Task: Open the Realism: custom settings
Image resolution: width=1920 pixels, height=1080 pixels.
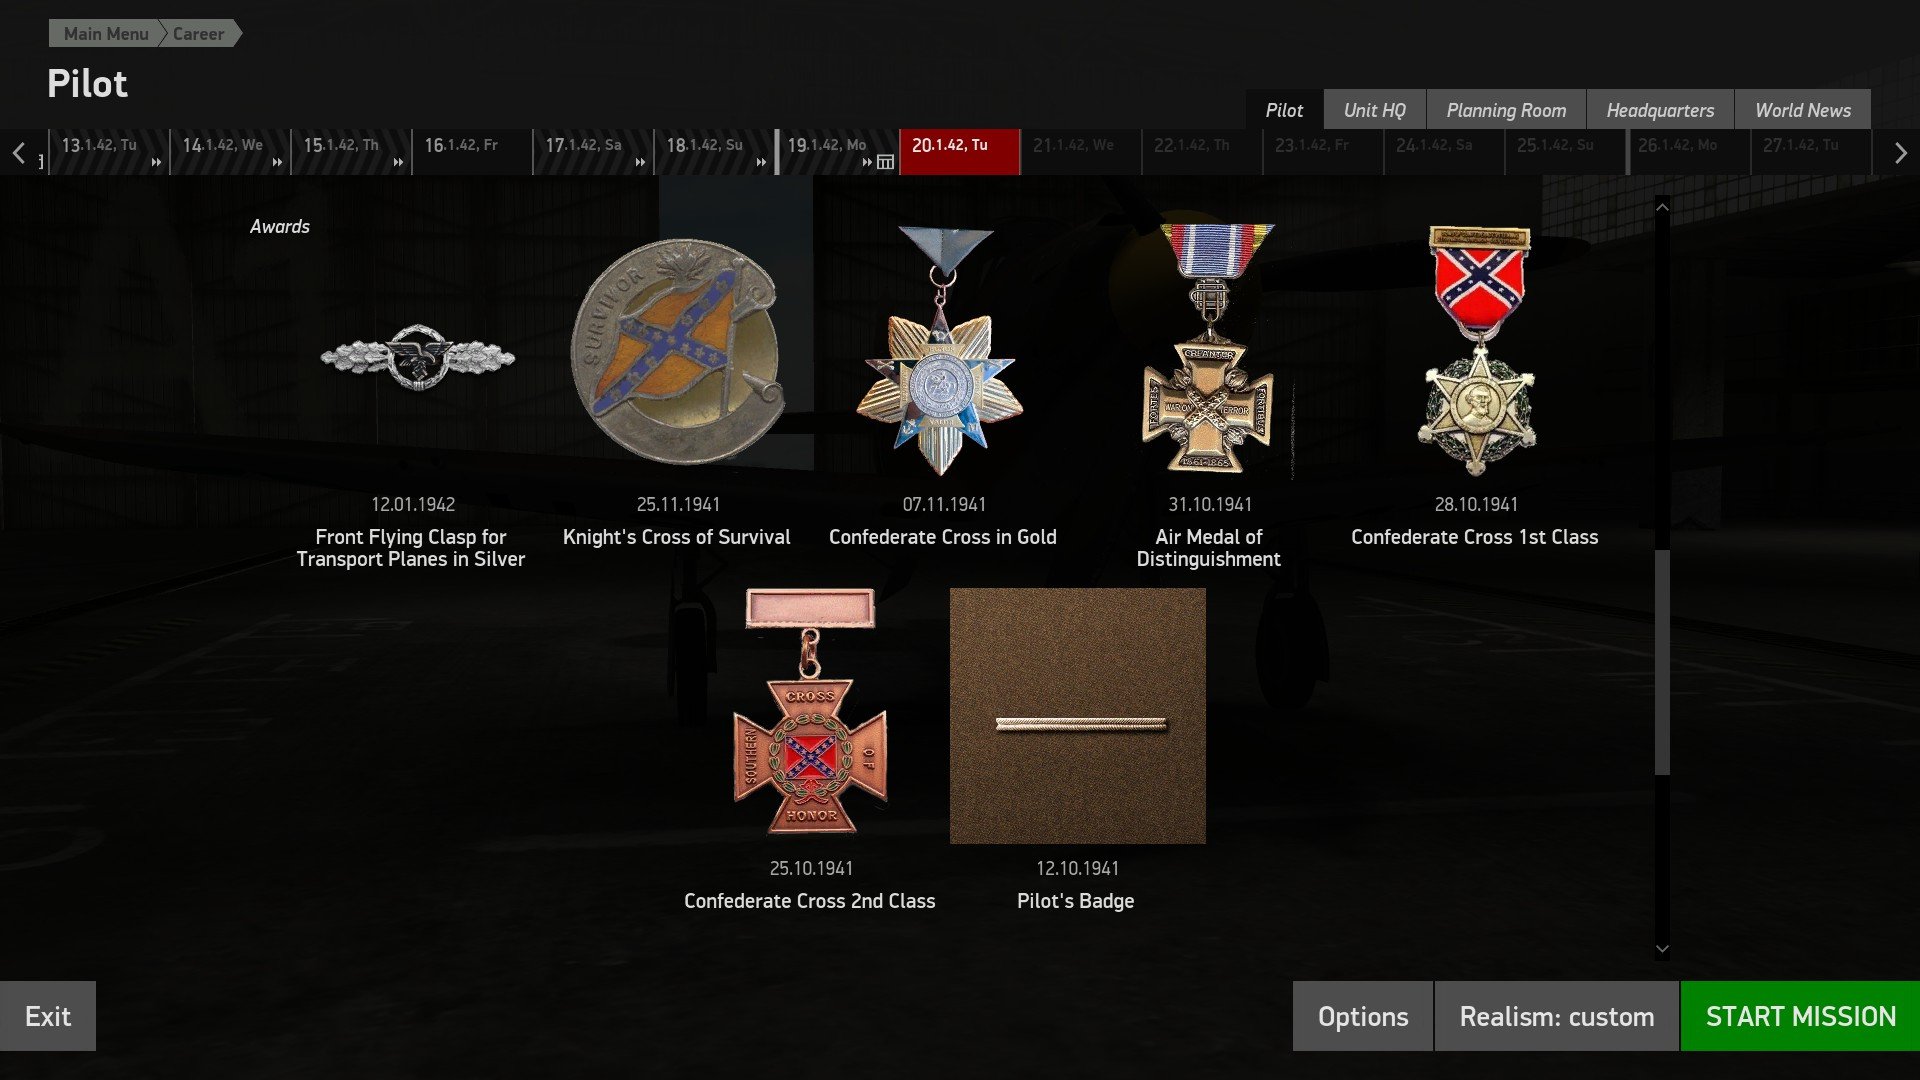Action: click(1556, 1016)
